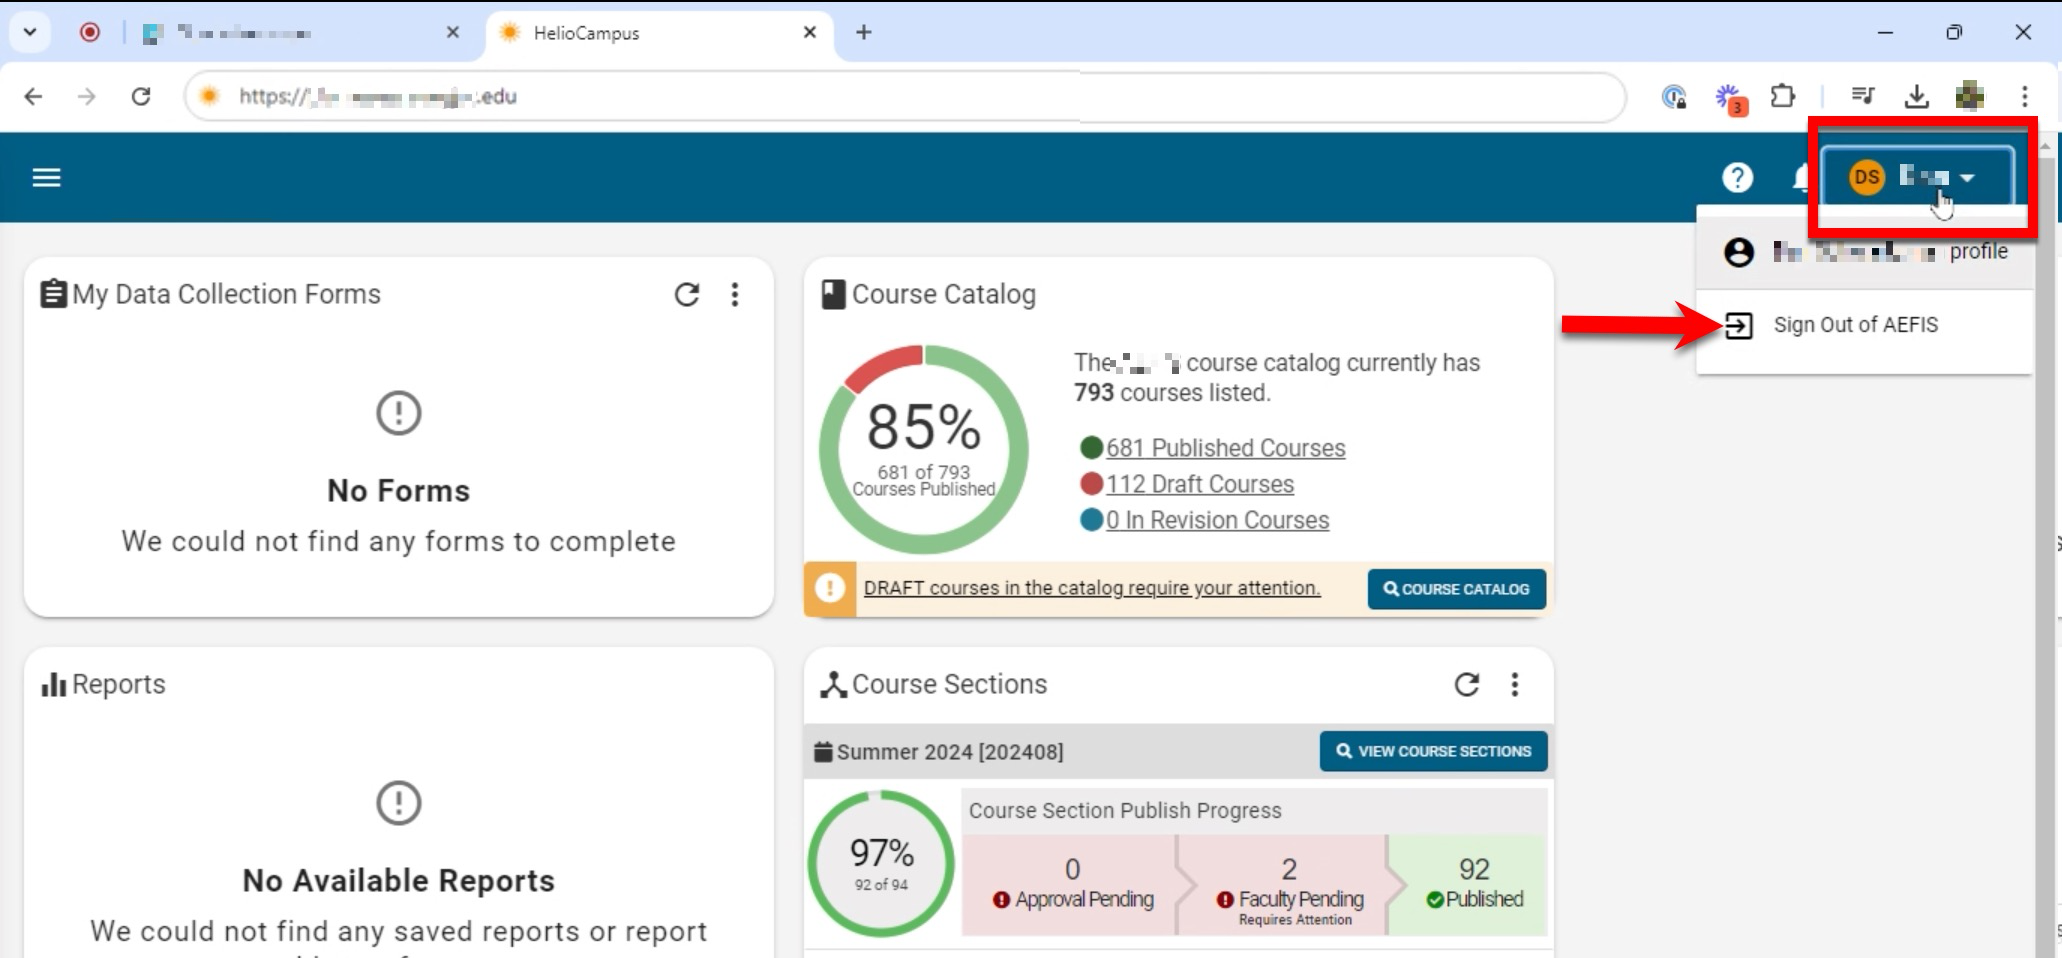2062x958 pixels.
Task: Open the tab search dropdown arrow
Action: (x=30, y=32)
